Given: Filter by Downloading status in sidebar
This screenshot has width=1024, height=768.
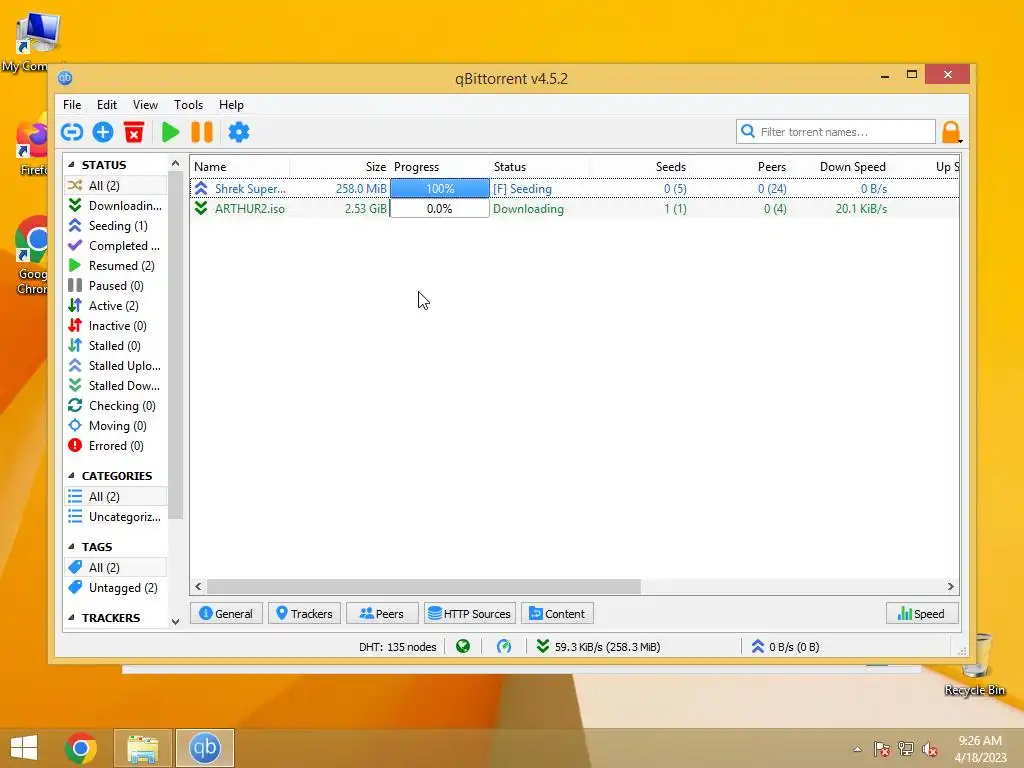Looking at the screenshot, I should pos(115,206).
